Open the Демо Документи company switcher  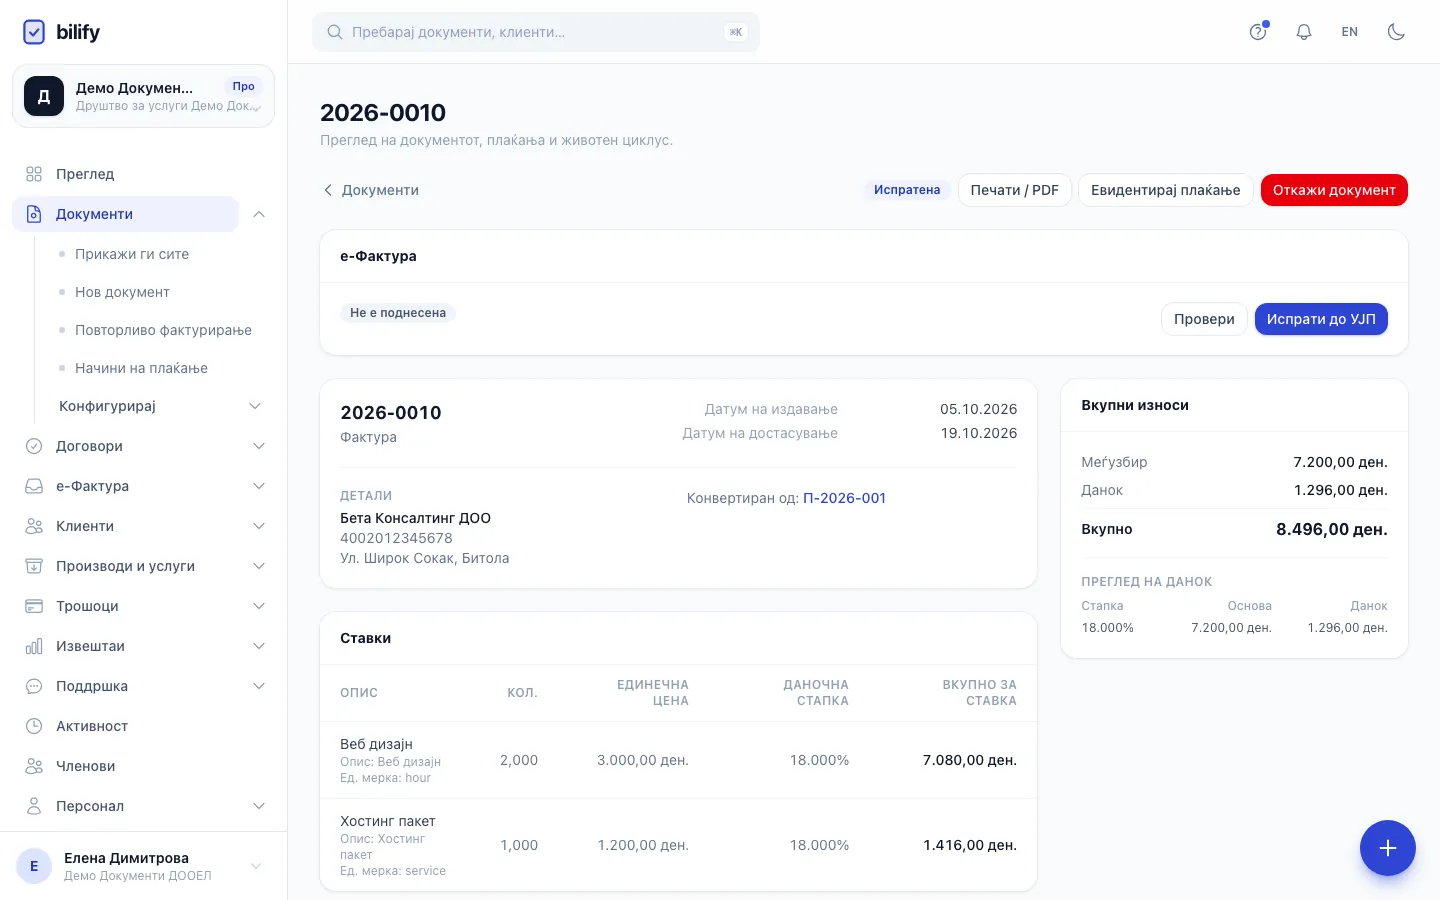coord(143,96)
